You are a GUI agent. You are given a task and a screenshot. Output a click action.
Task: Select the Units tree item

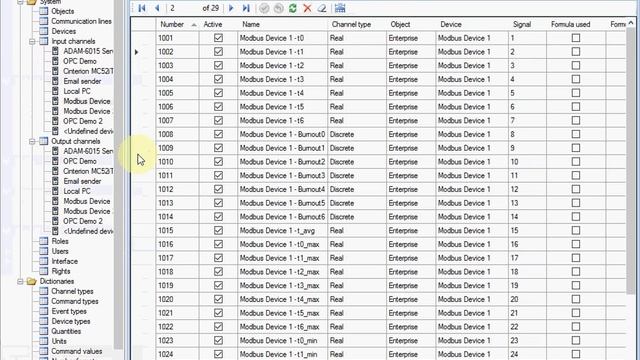click(59, 341)
